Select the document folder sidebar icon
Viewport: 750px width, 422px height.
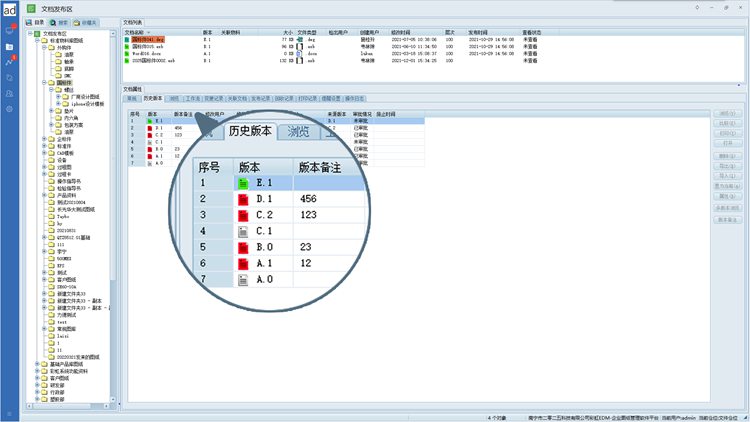pyautogui.click(x=9, y=46)
